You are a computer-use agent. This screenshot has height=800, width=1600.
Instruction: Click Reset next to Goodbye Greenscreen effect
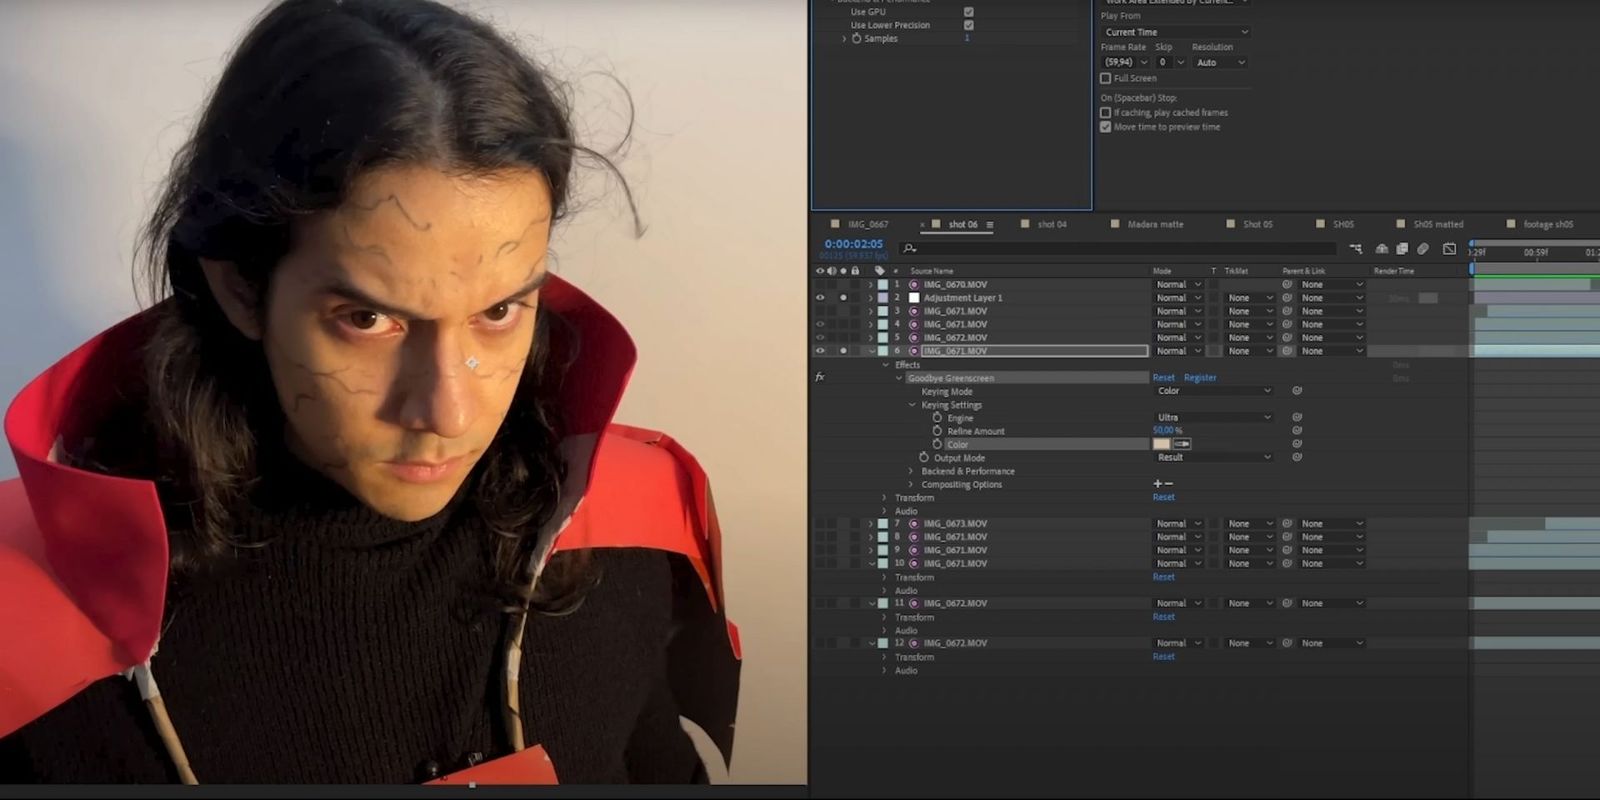coord(1163,378)
